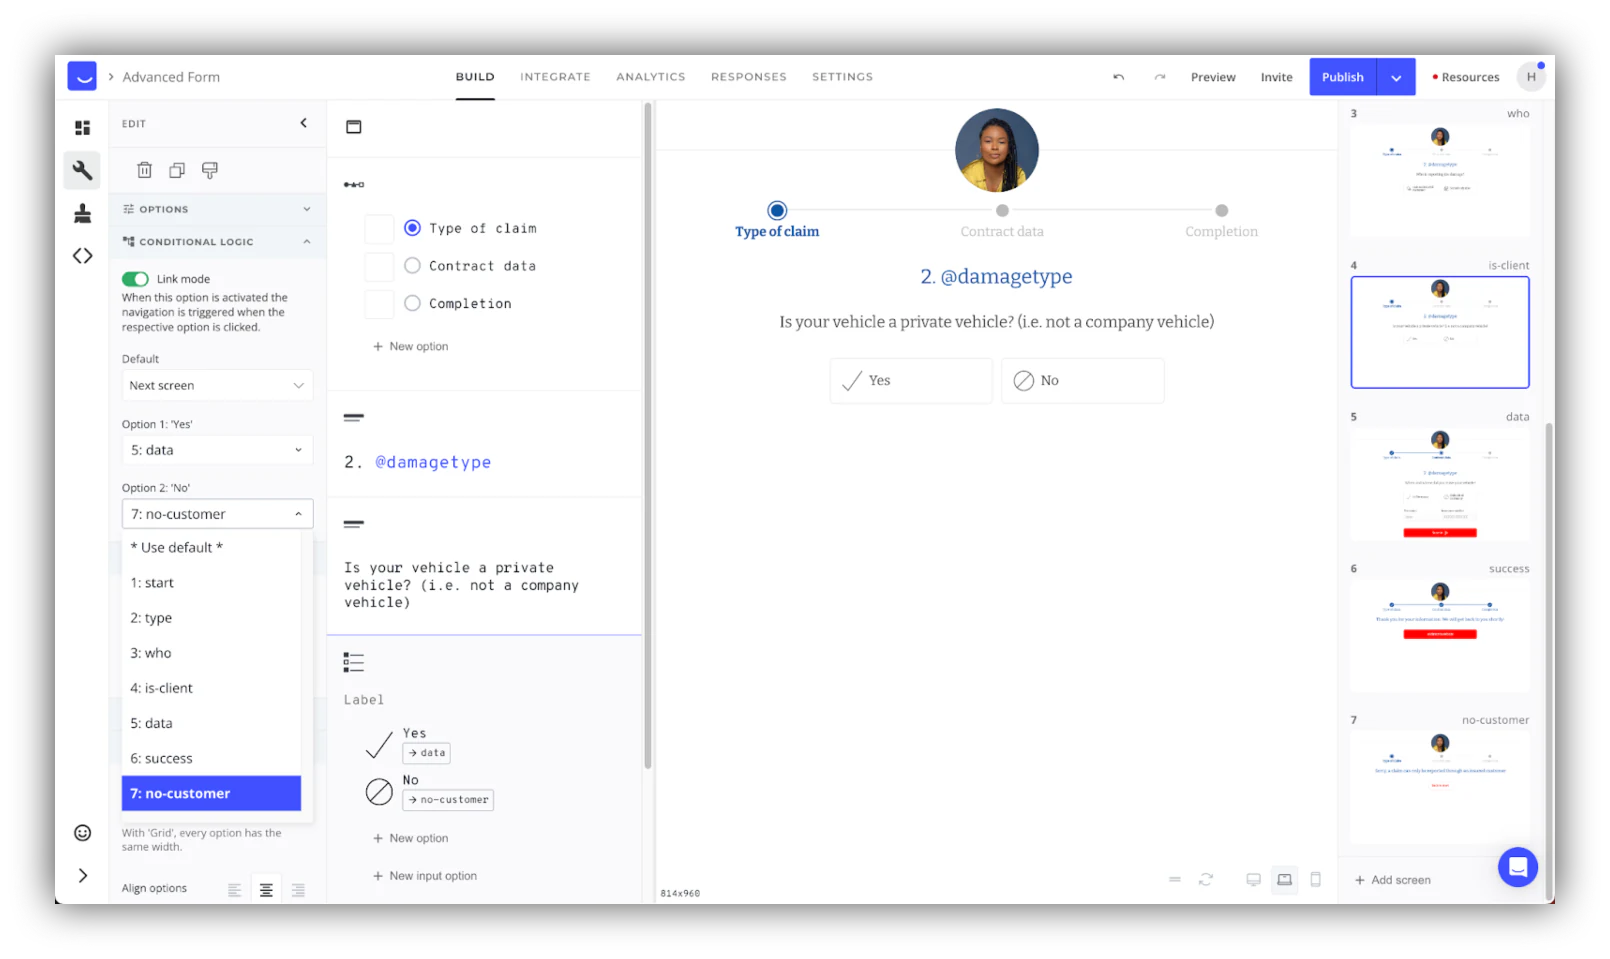
Task: Open Option 1 'Yes' dropdown showing 5: data
Action: [x=217, y=450]
